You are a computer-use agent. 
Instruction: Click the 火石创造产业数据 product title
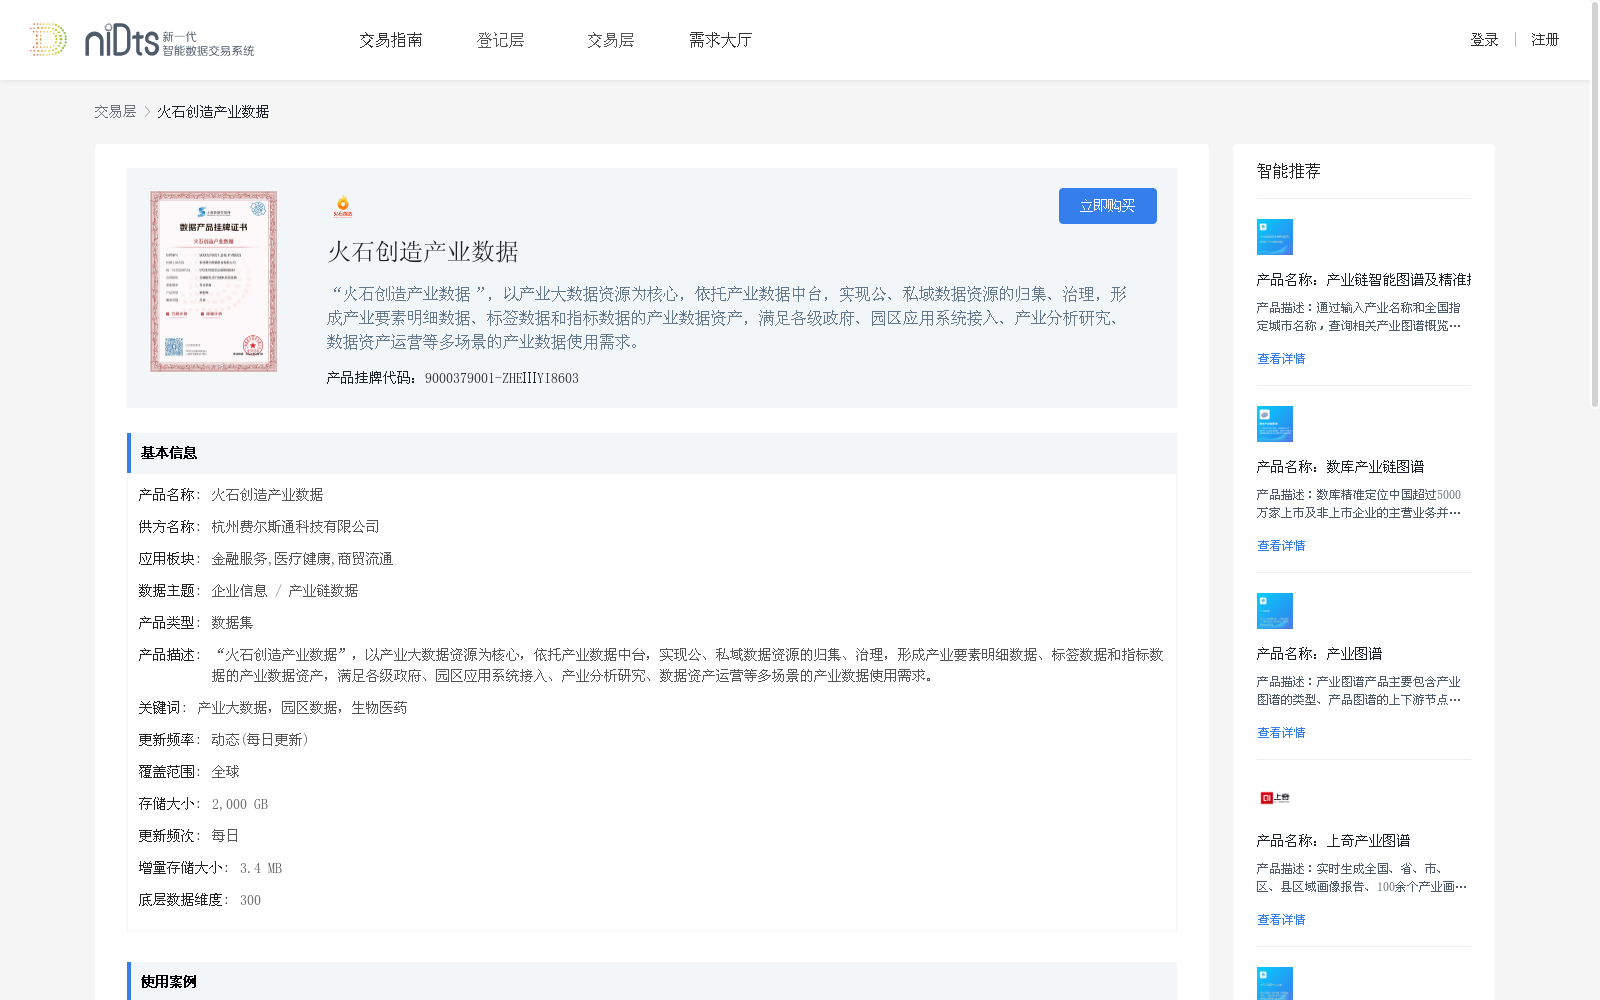(x=422, y=252)
